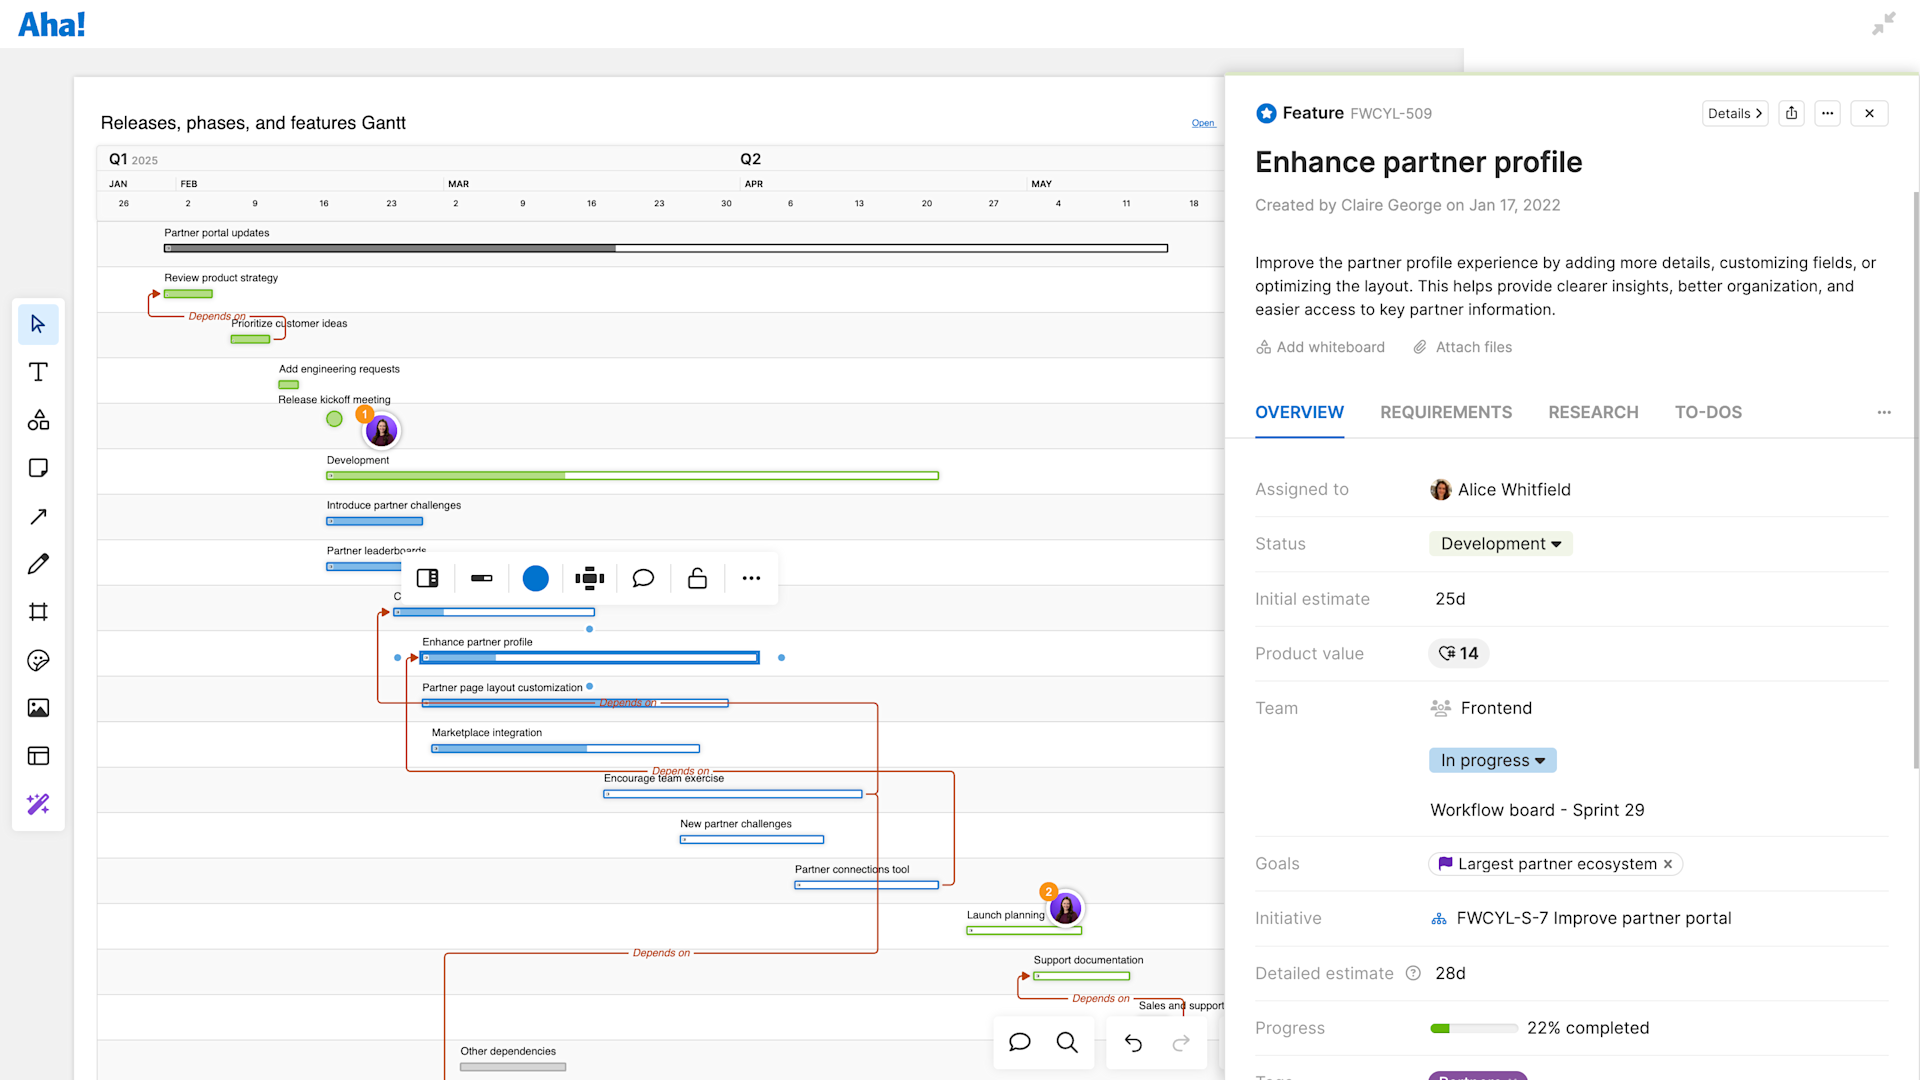1920x1080 pixels.
Task: Click the Initial estimate 25d field
Action: tap(1450, 599)
